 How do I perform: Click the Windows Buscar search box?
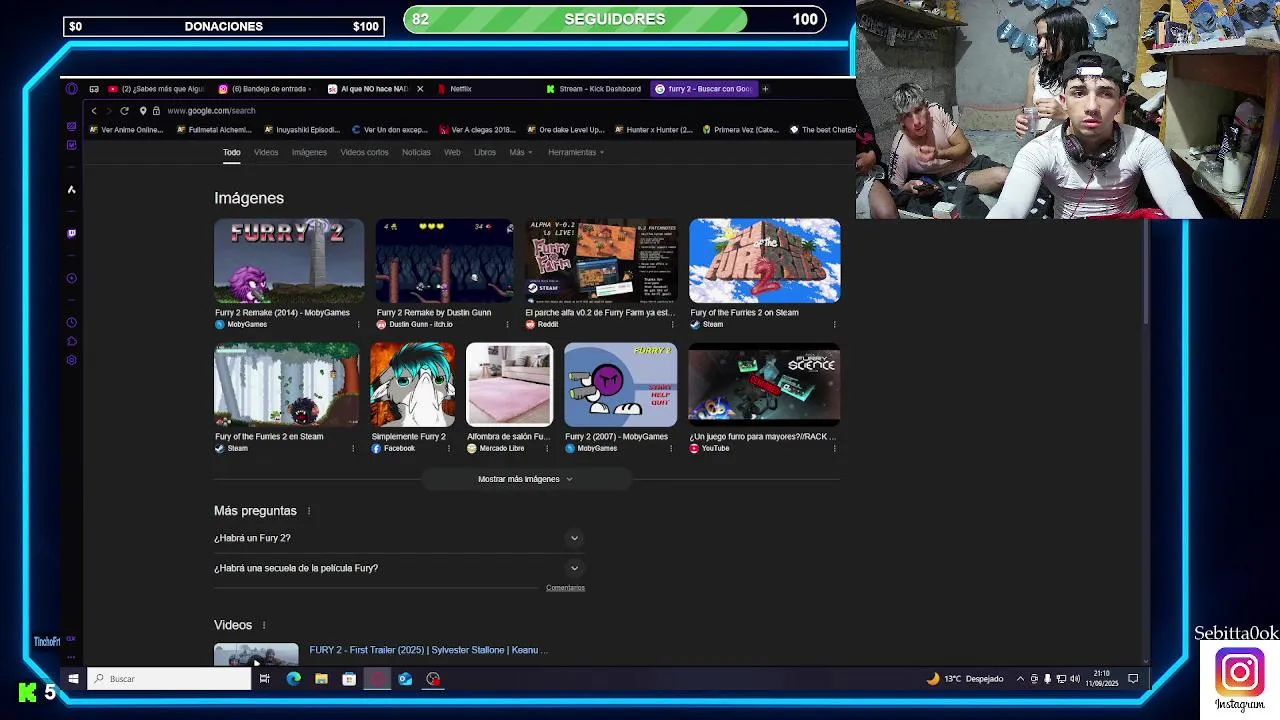click(169, 679)
